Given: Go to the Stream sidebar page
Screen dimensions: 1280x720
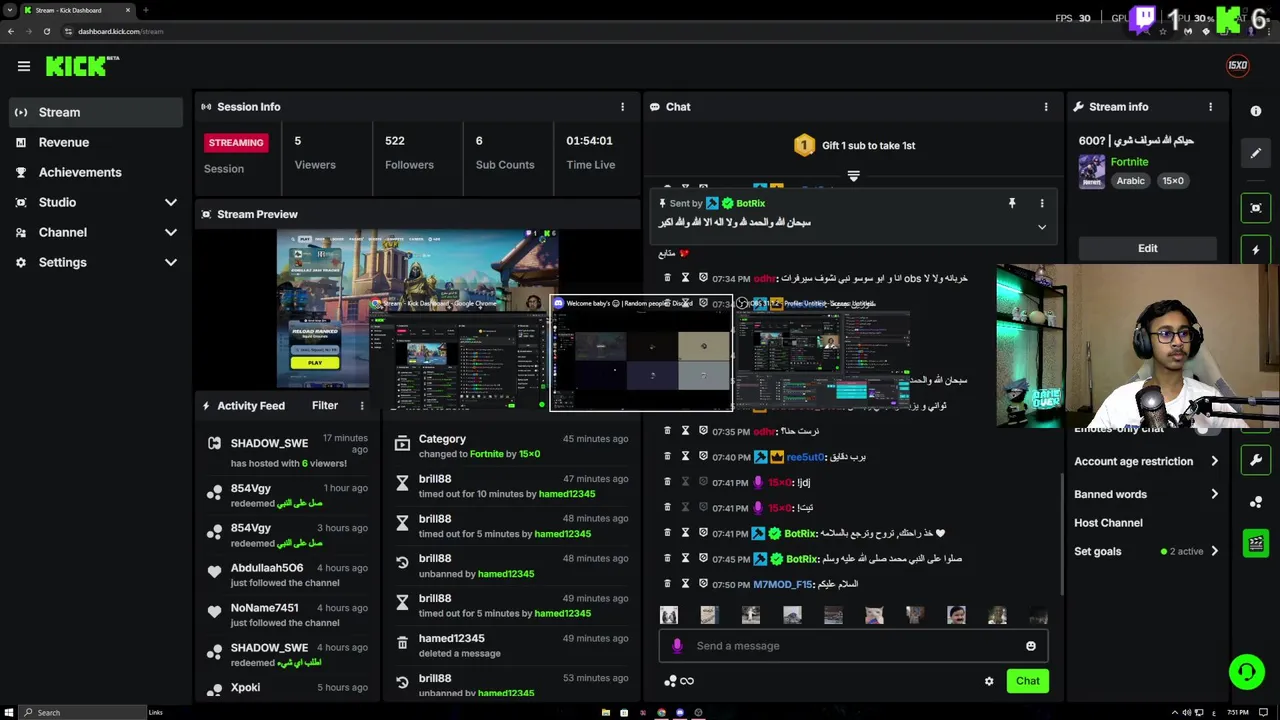Looking at the screenshot, I should click(x=96, y=112).
